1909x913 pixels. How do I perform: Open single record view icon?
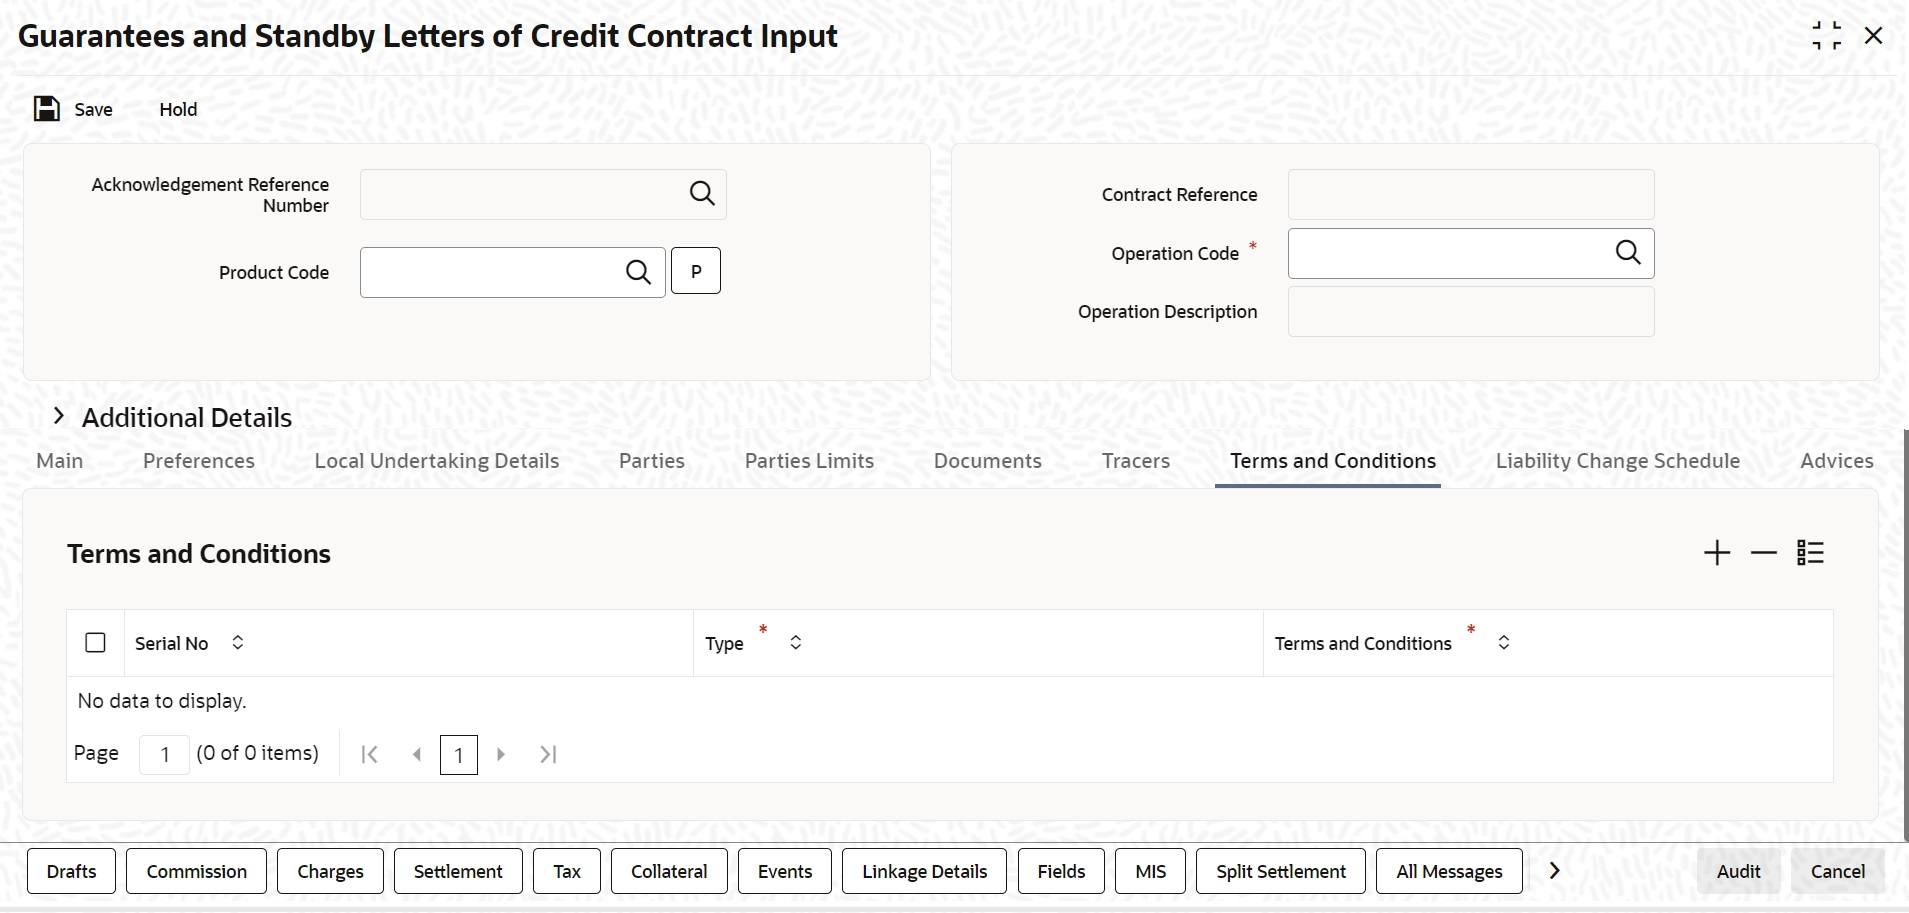coord(1811,553)
